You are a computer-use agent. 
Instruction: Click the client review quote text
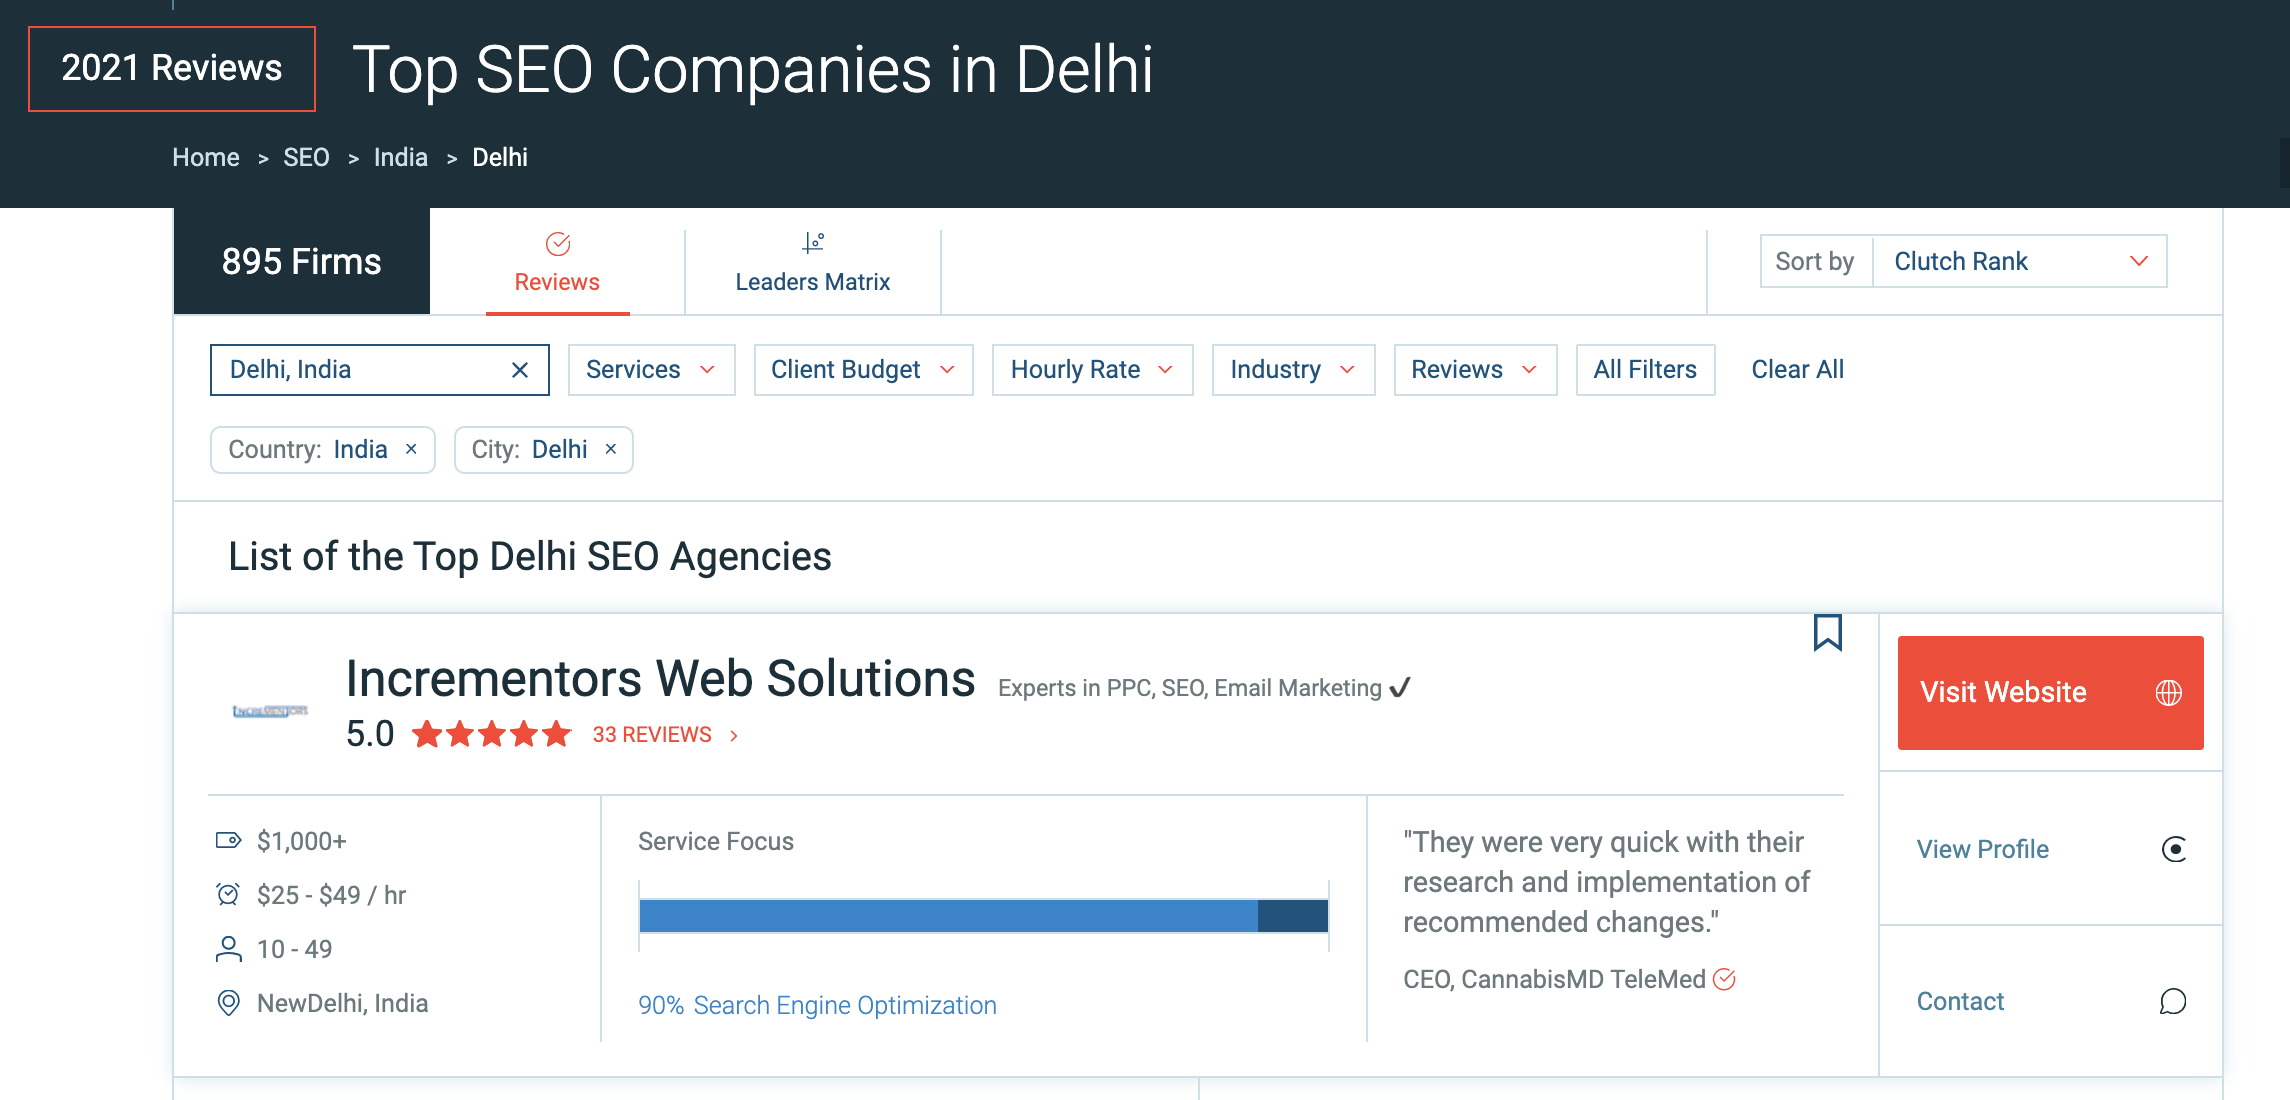click(1606, 882)
